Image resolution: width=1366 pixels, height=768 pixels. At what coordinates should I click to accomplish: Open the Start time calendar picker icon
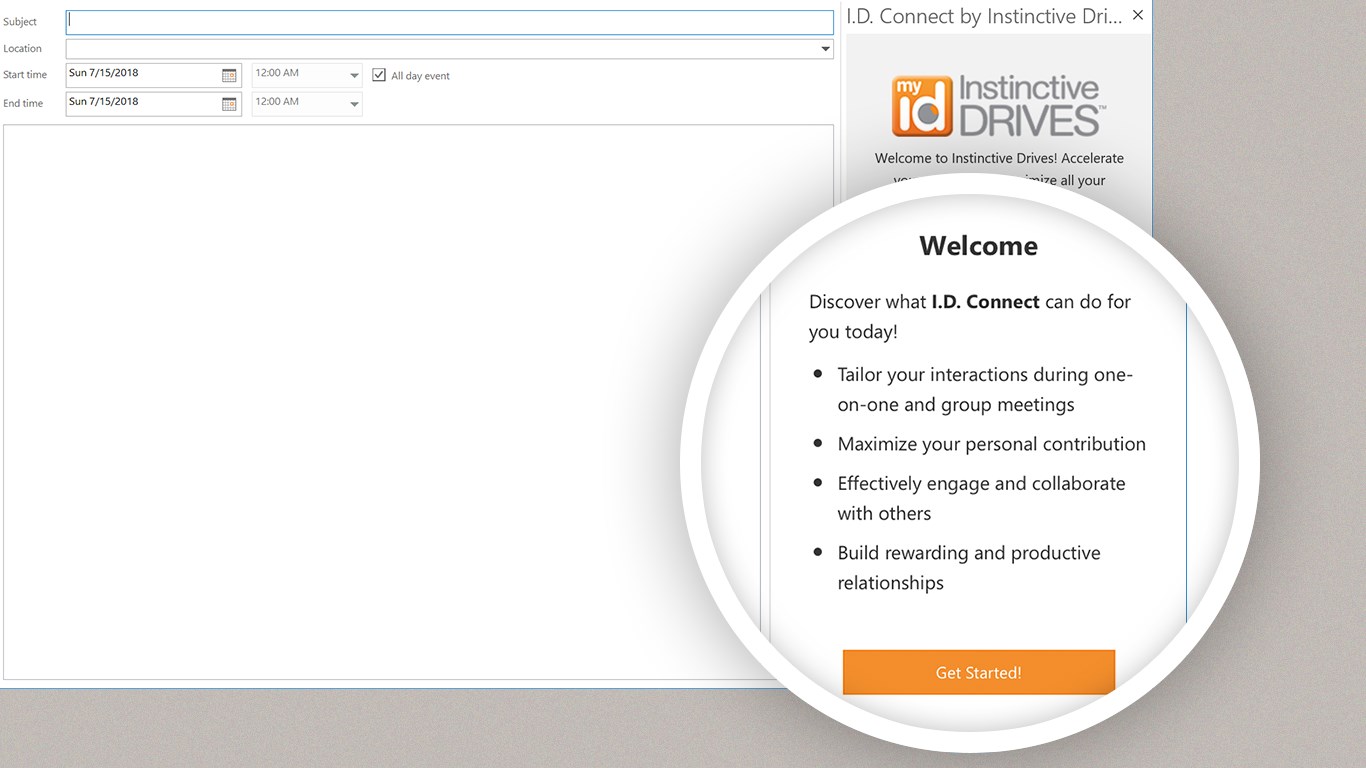(229, 75)
